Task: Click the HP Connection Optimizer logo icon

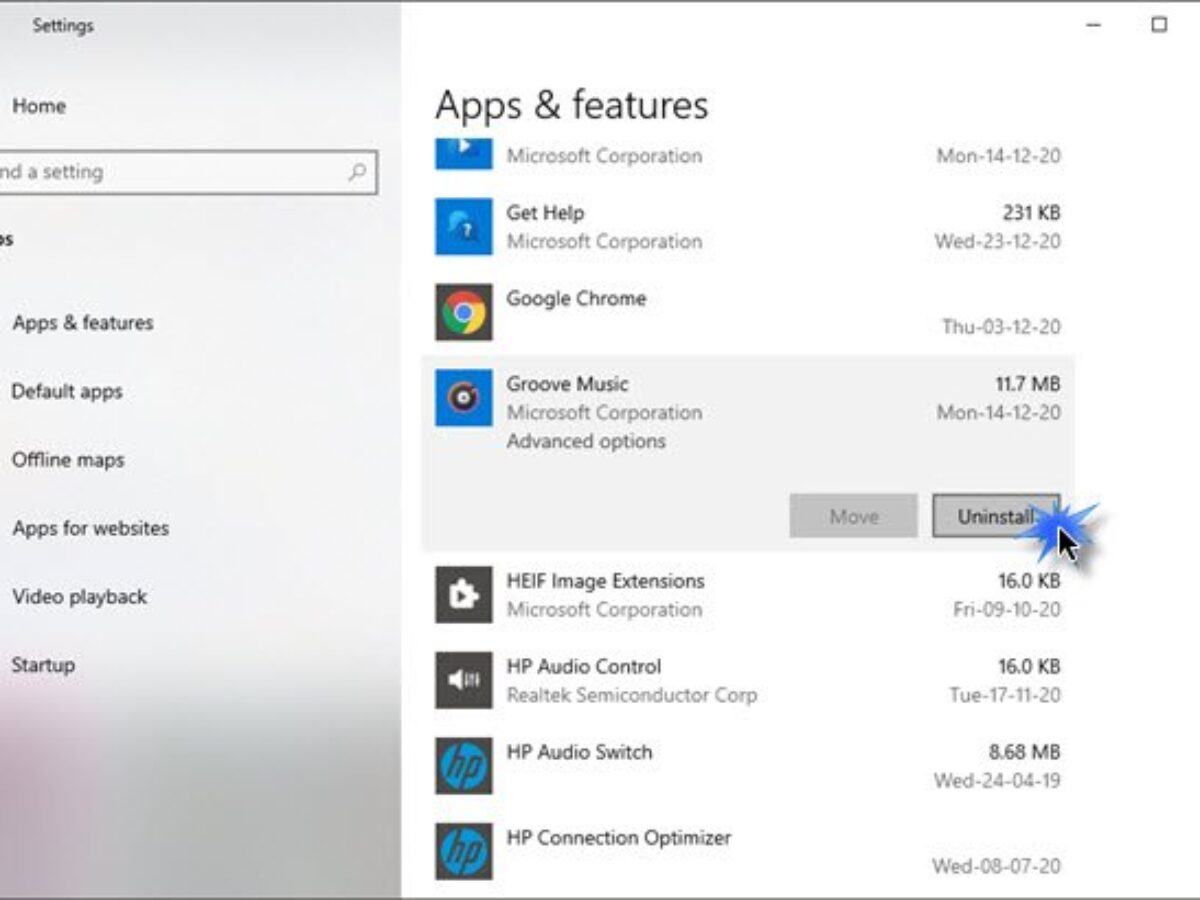Action: point(463,851)
